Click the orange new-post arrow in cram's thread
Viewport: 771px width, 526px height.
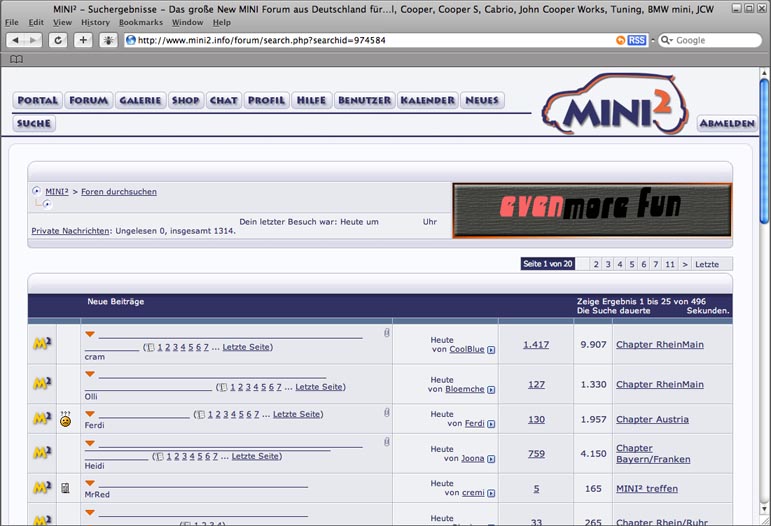[x=90, y=333]
